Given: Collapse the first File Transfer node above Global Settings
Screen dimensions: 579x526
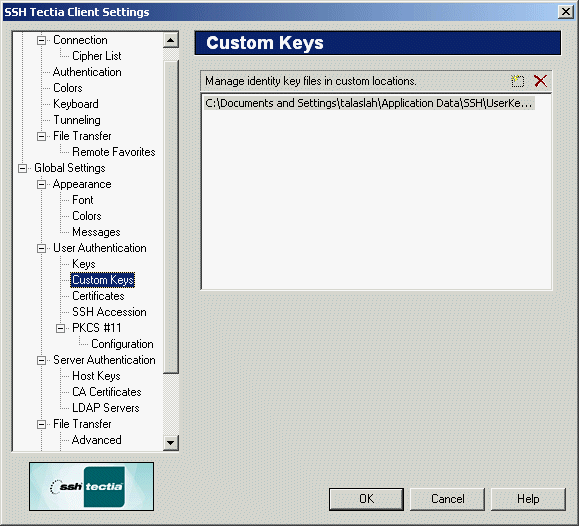Looking at the screenshot, I should pyautogui.click(x=41, y=136).
